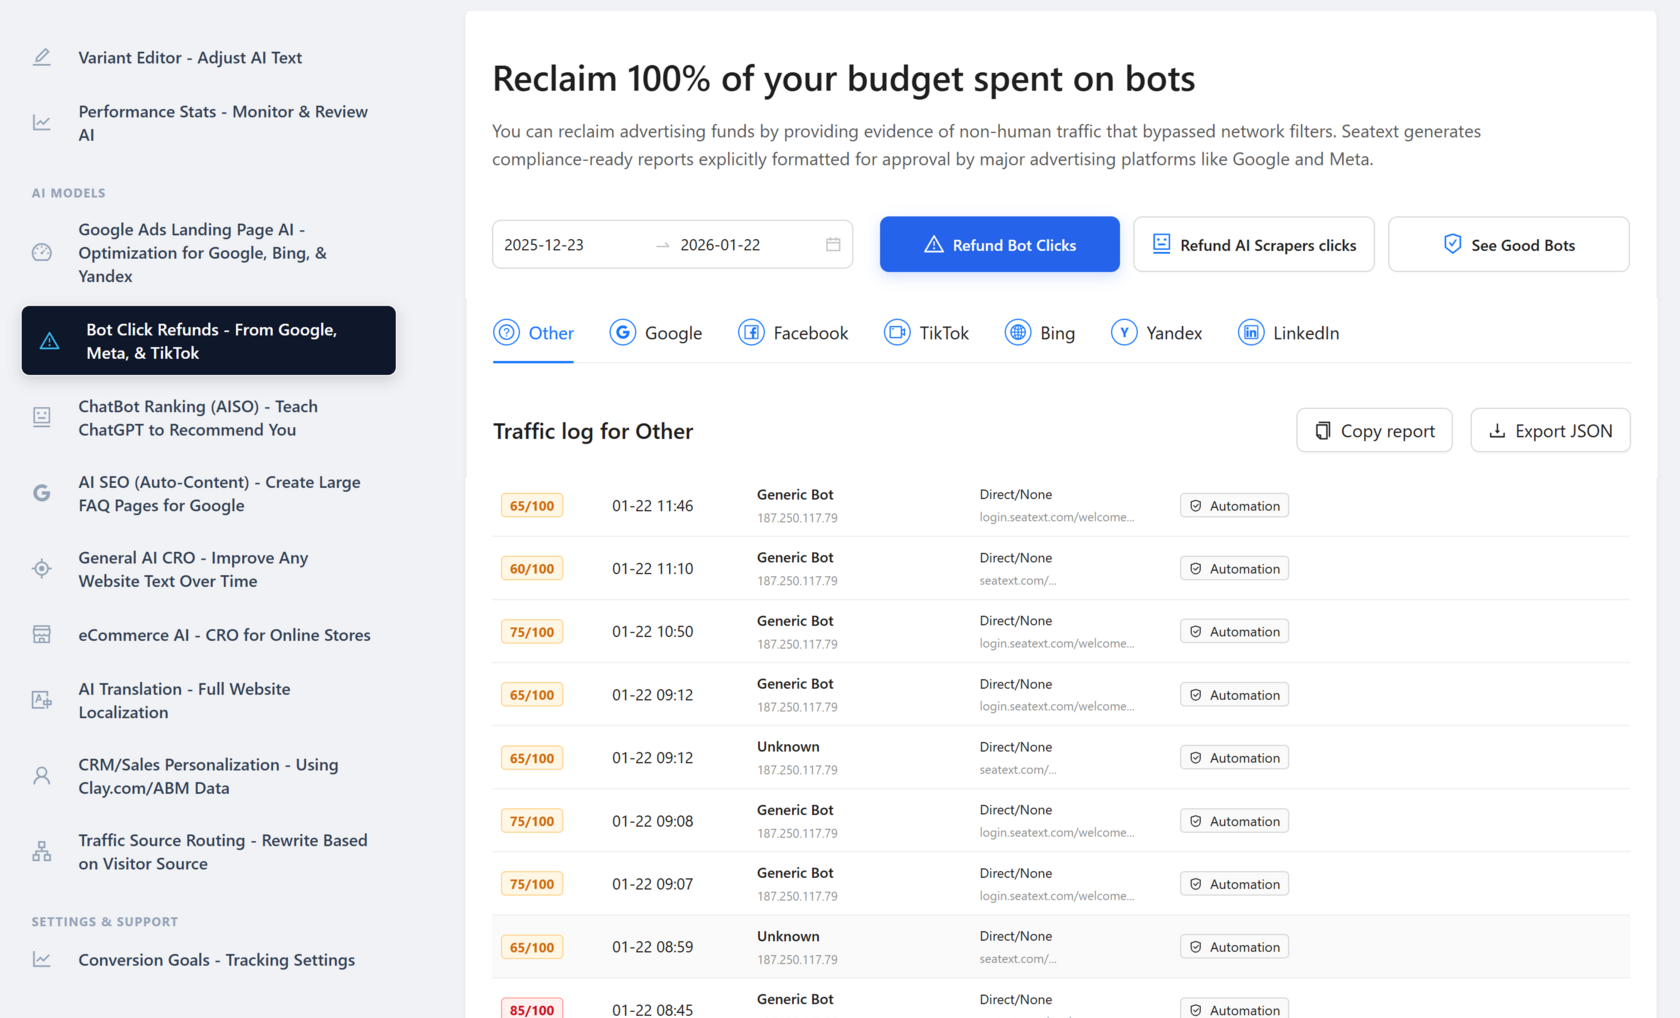Click the Automation tag in the 01-22 08:59 row
The height and width of the screenshot is (1018, 1680).
click(x=1234, y=947)
